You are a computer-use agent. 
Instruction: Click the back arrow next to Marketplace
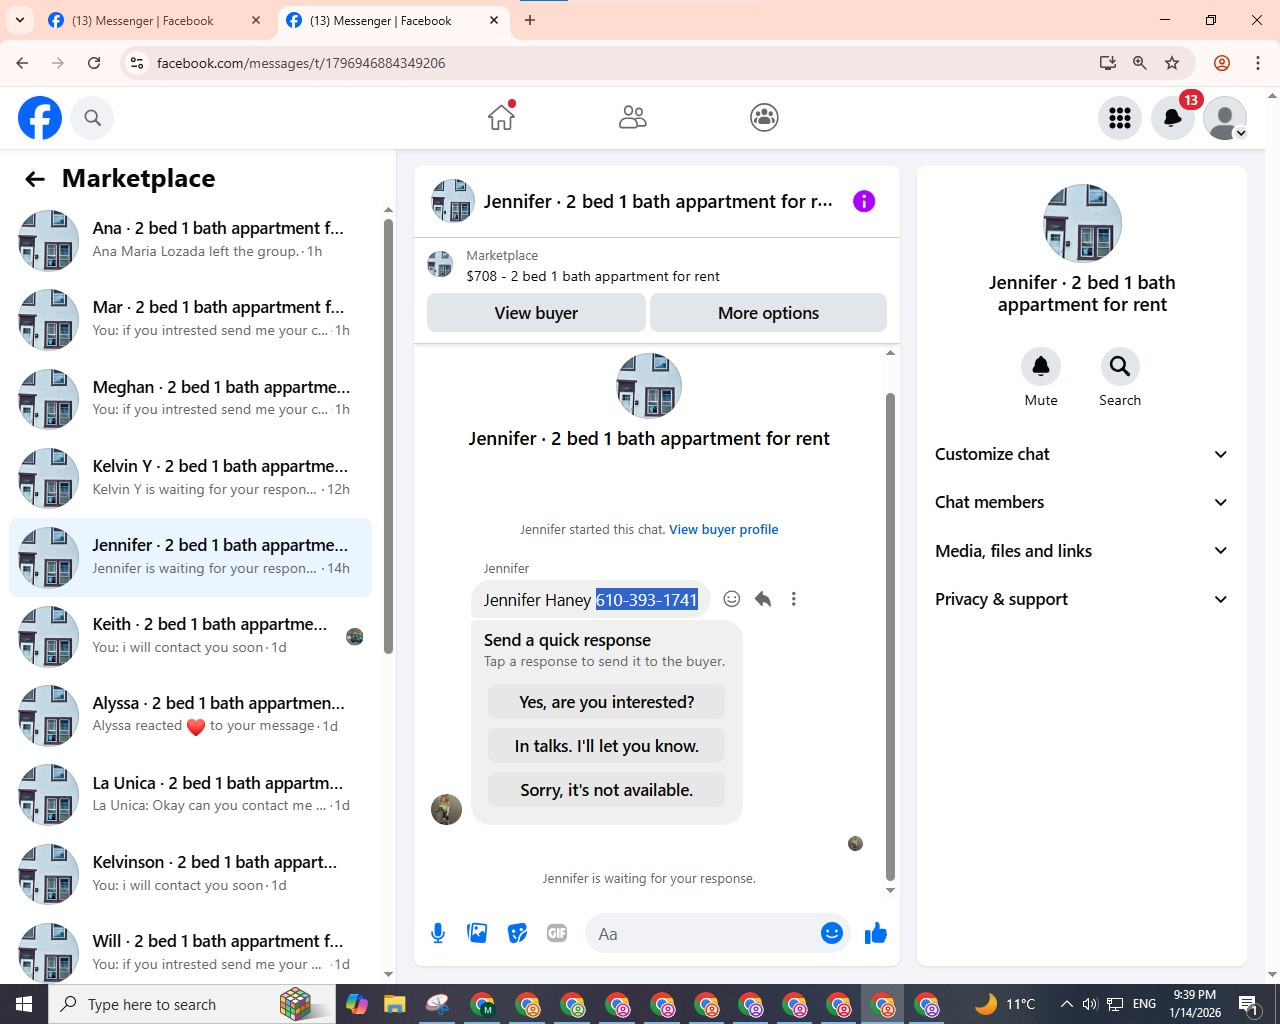[35, 179]
